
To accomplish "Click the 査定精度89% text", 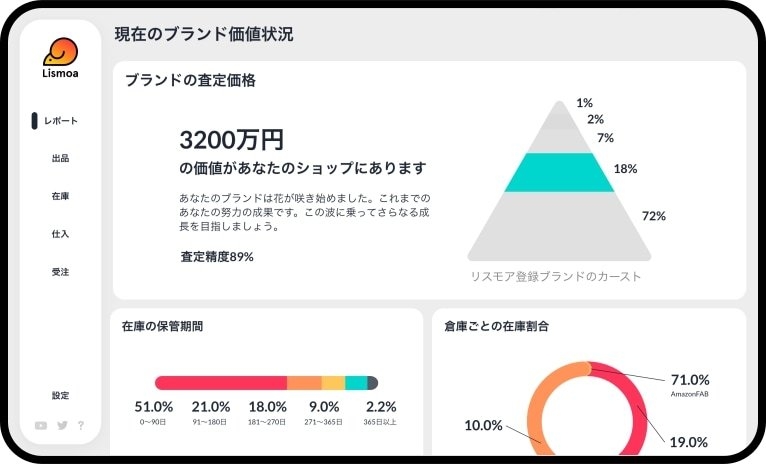I will coord(216,257).
